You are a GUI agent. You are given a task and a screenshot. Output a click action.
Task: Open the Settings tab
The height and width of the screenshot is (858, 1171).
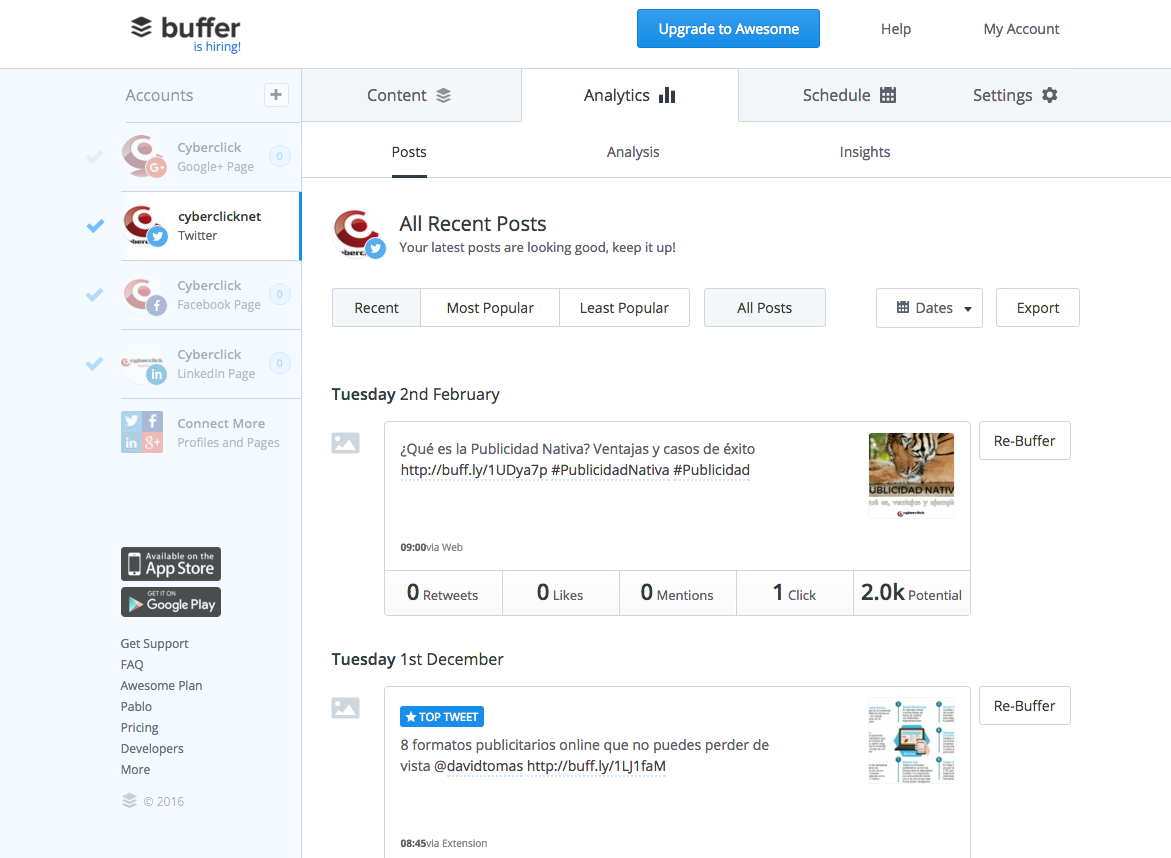1015,96
